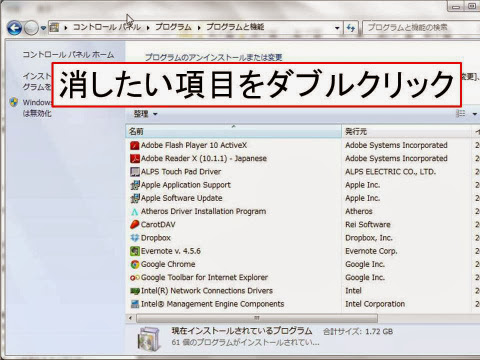Click the 合計サイズ: 1.72 GB status text

click(x=358, y=332)
